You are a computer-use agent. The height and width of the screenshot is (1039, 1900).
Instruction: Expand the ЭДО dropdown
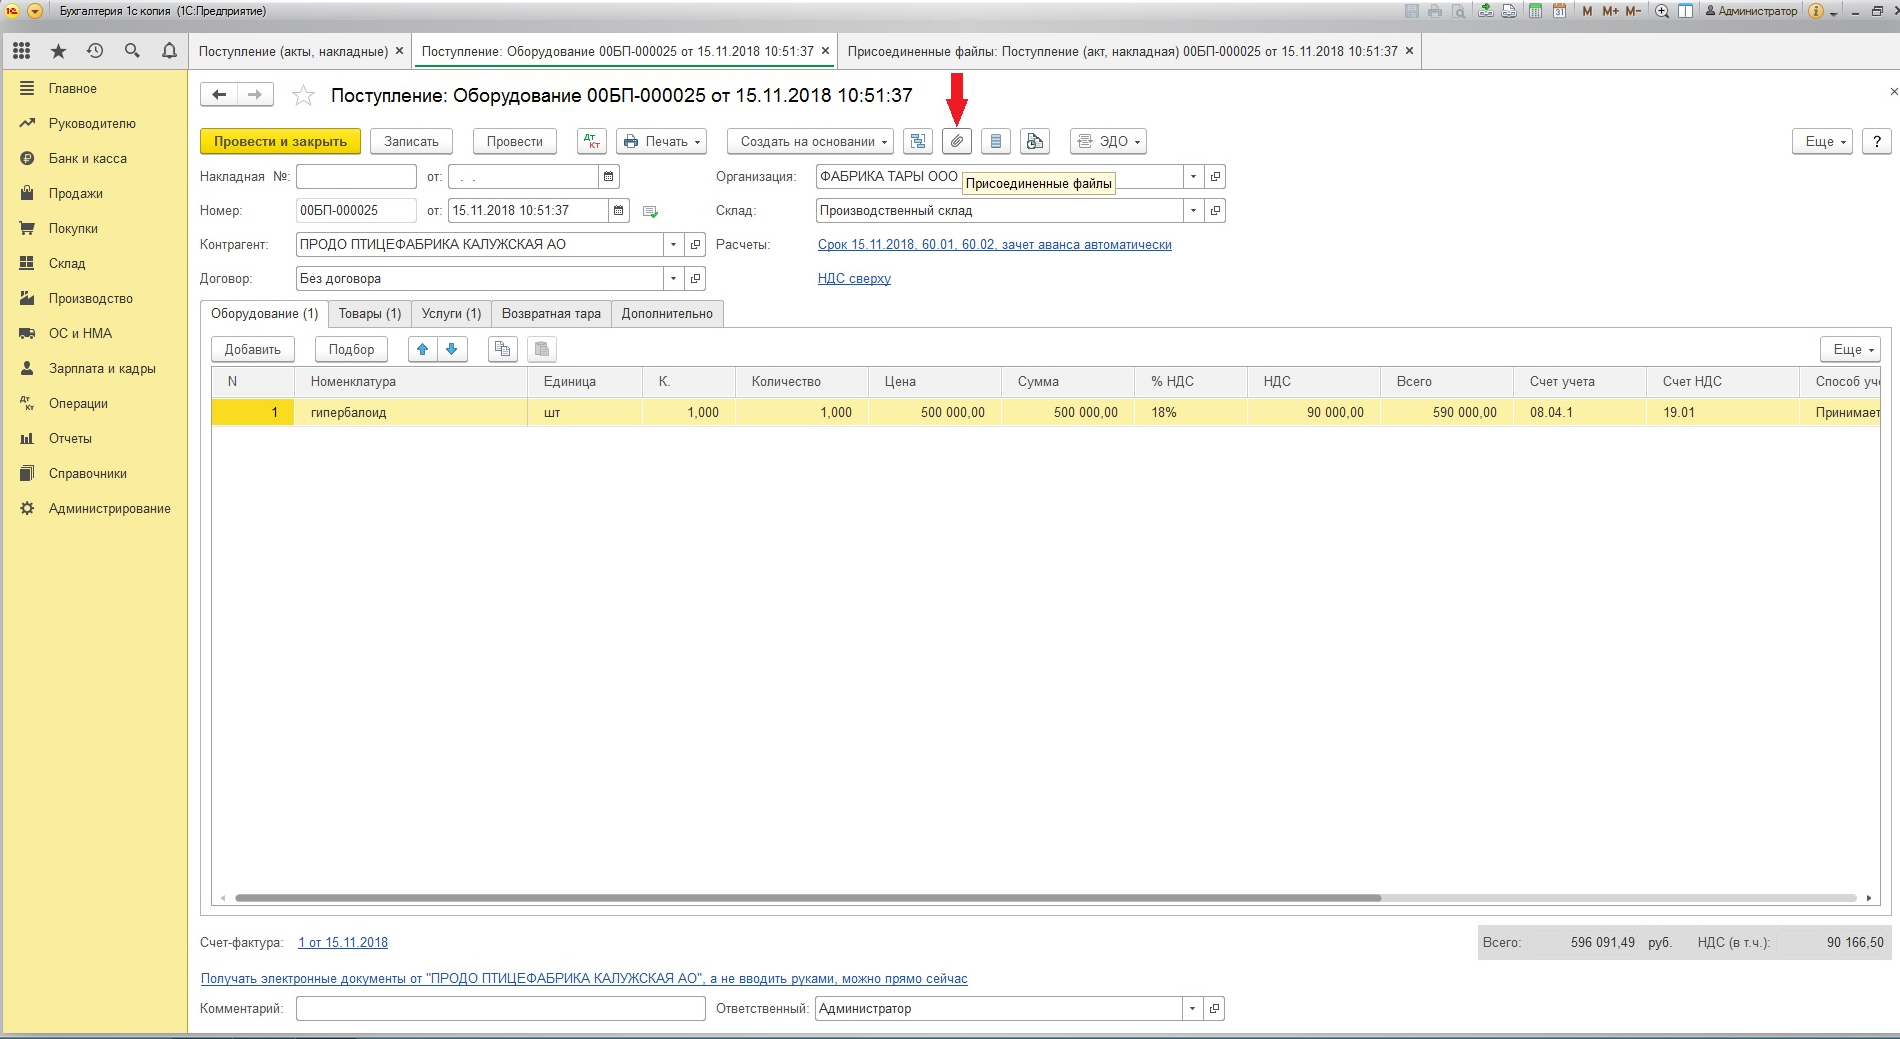coord(1108,141)
